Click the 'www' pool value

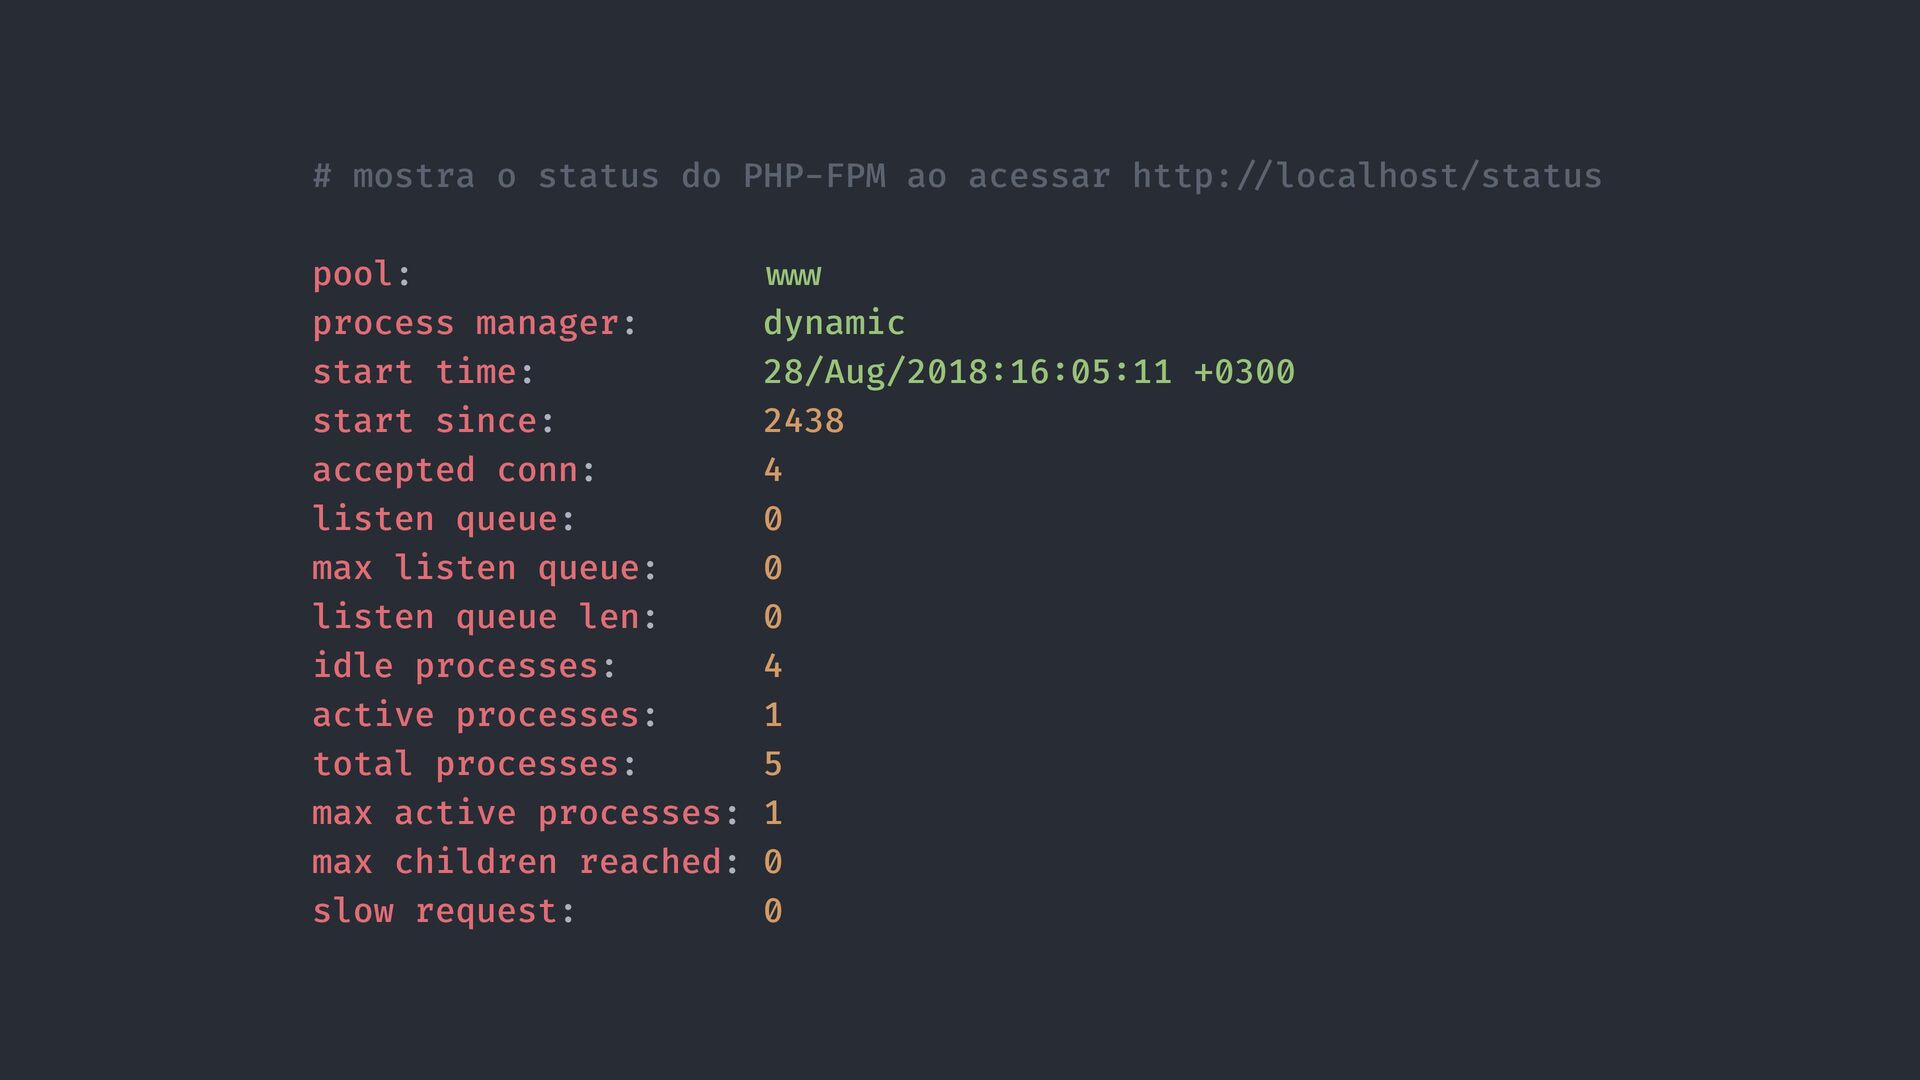coord(793,274)
